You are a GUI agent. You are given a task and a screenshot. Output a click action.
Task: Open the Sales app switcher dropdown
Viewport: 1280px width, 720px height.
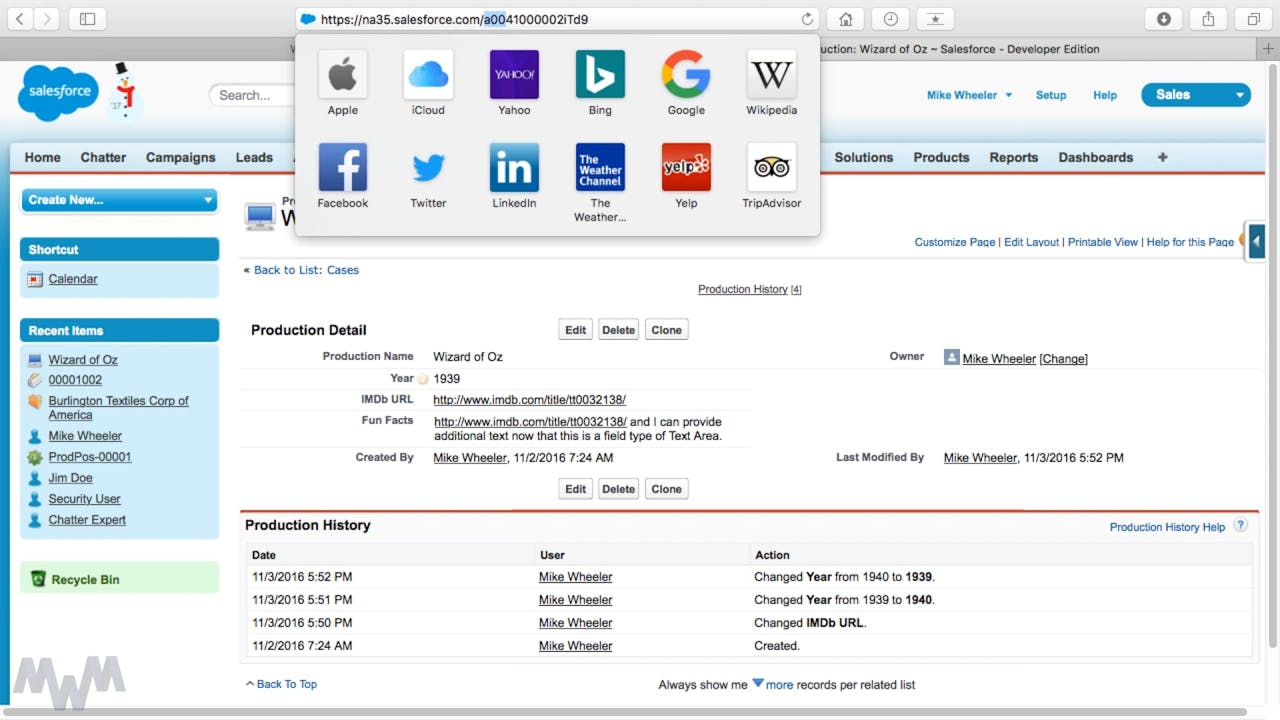(x=1196, y=95)
